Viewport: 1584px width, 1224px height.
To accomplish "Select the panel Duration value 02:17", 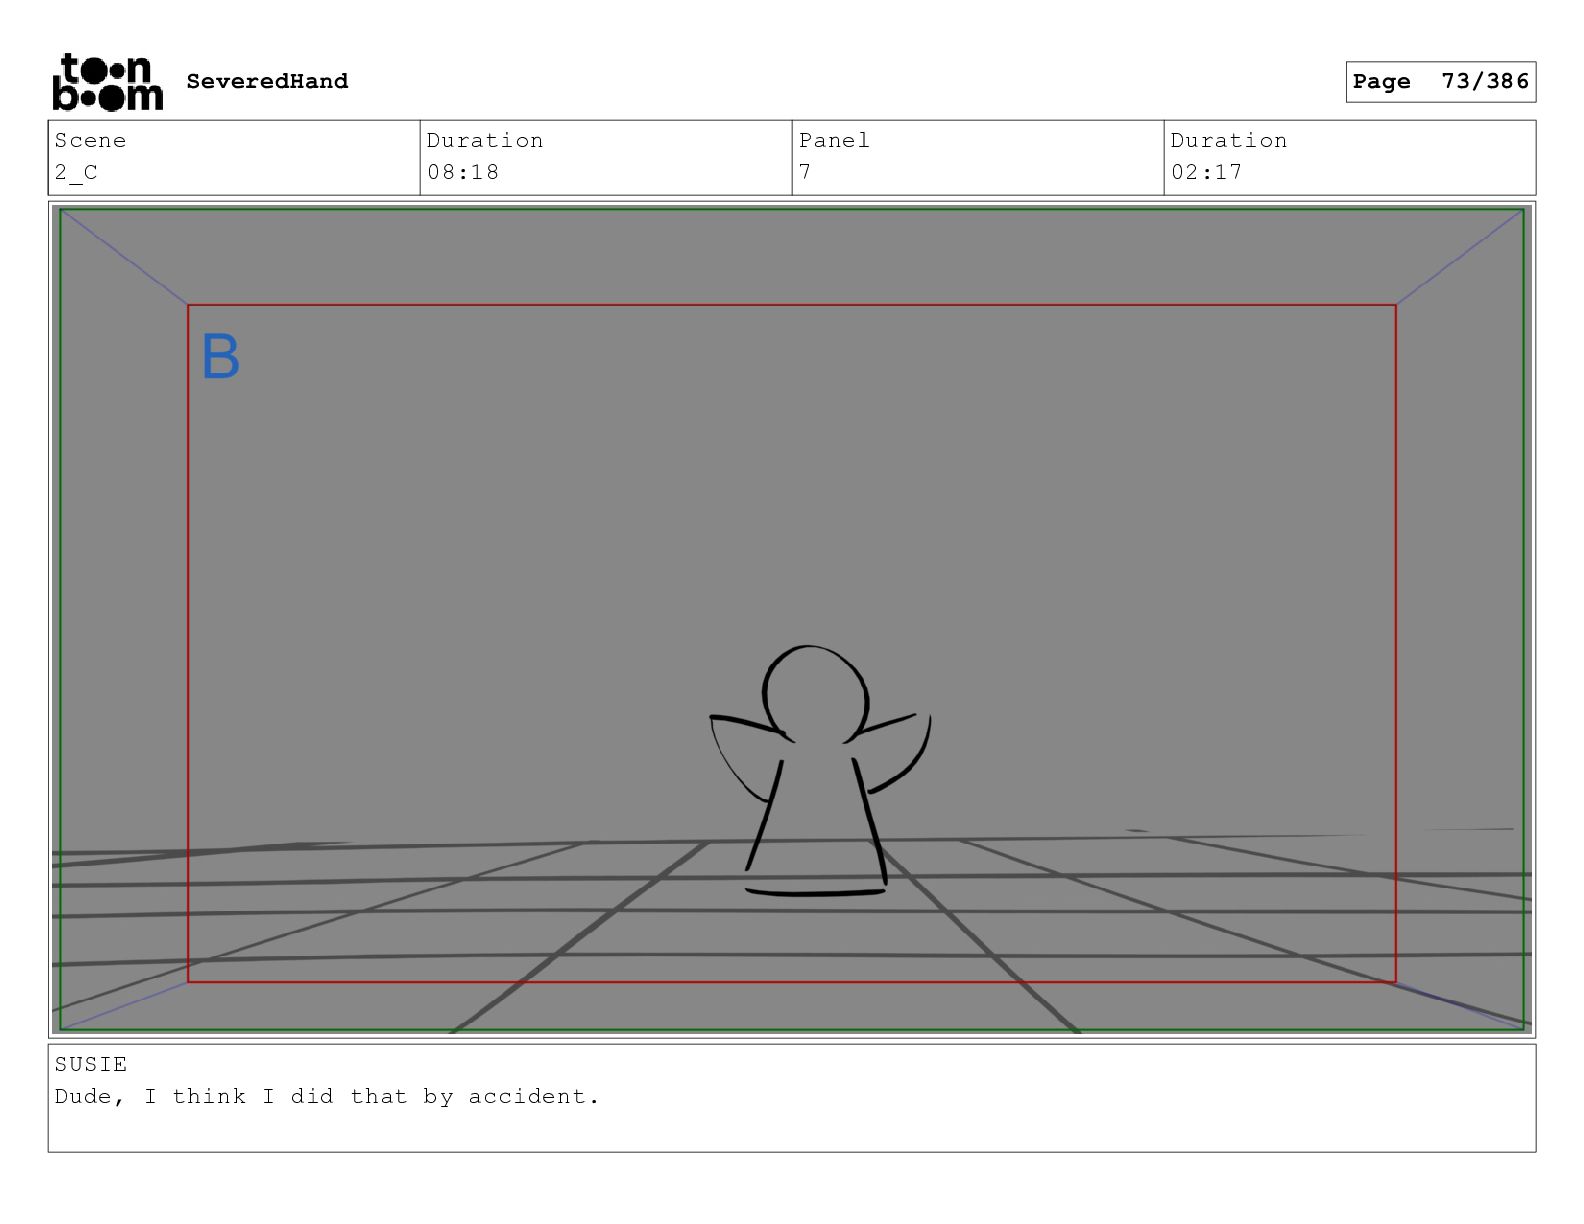I will click(x=1207, y=172).
